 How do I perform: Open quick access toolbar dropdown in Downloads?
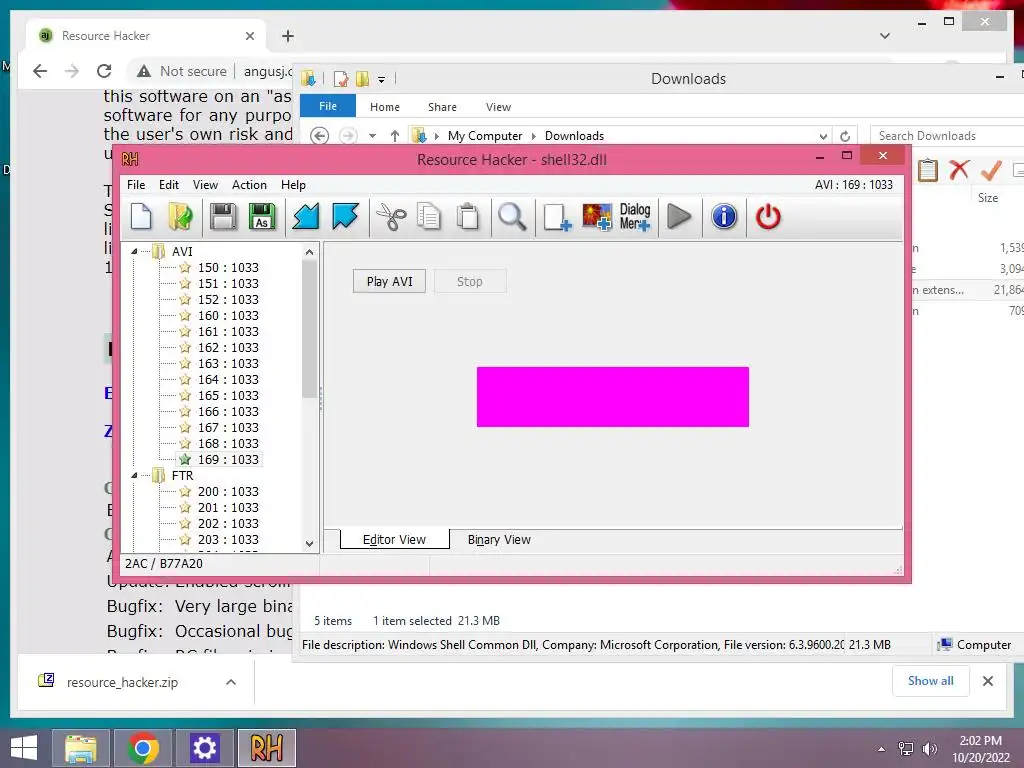[x=381, y=80]
